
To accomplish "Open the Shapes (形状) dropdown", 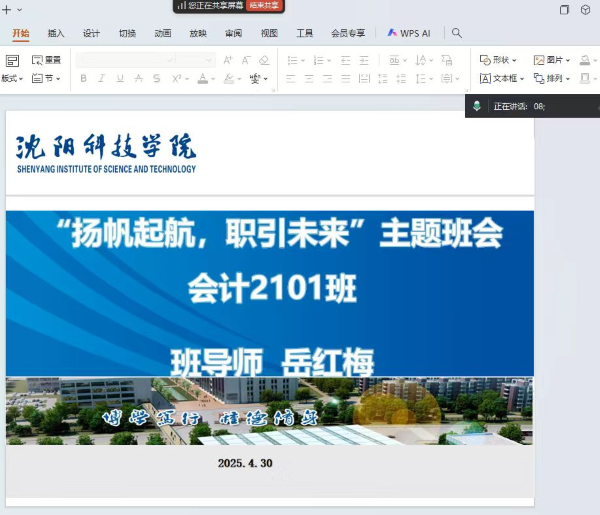I will (498, 60).
